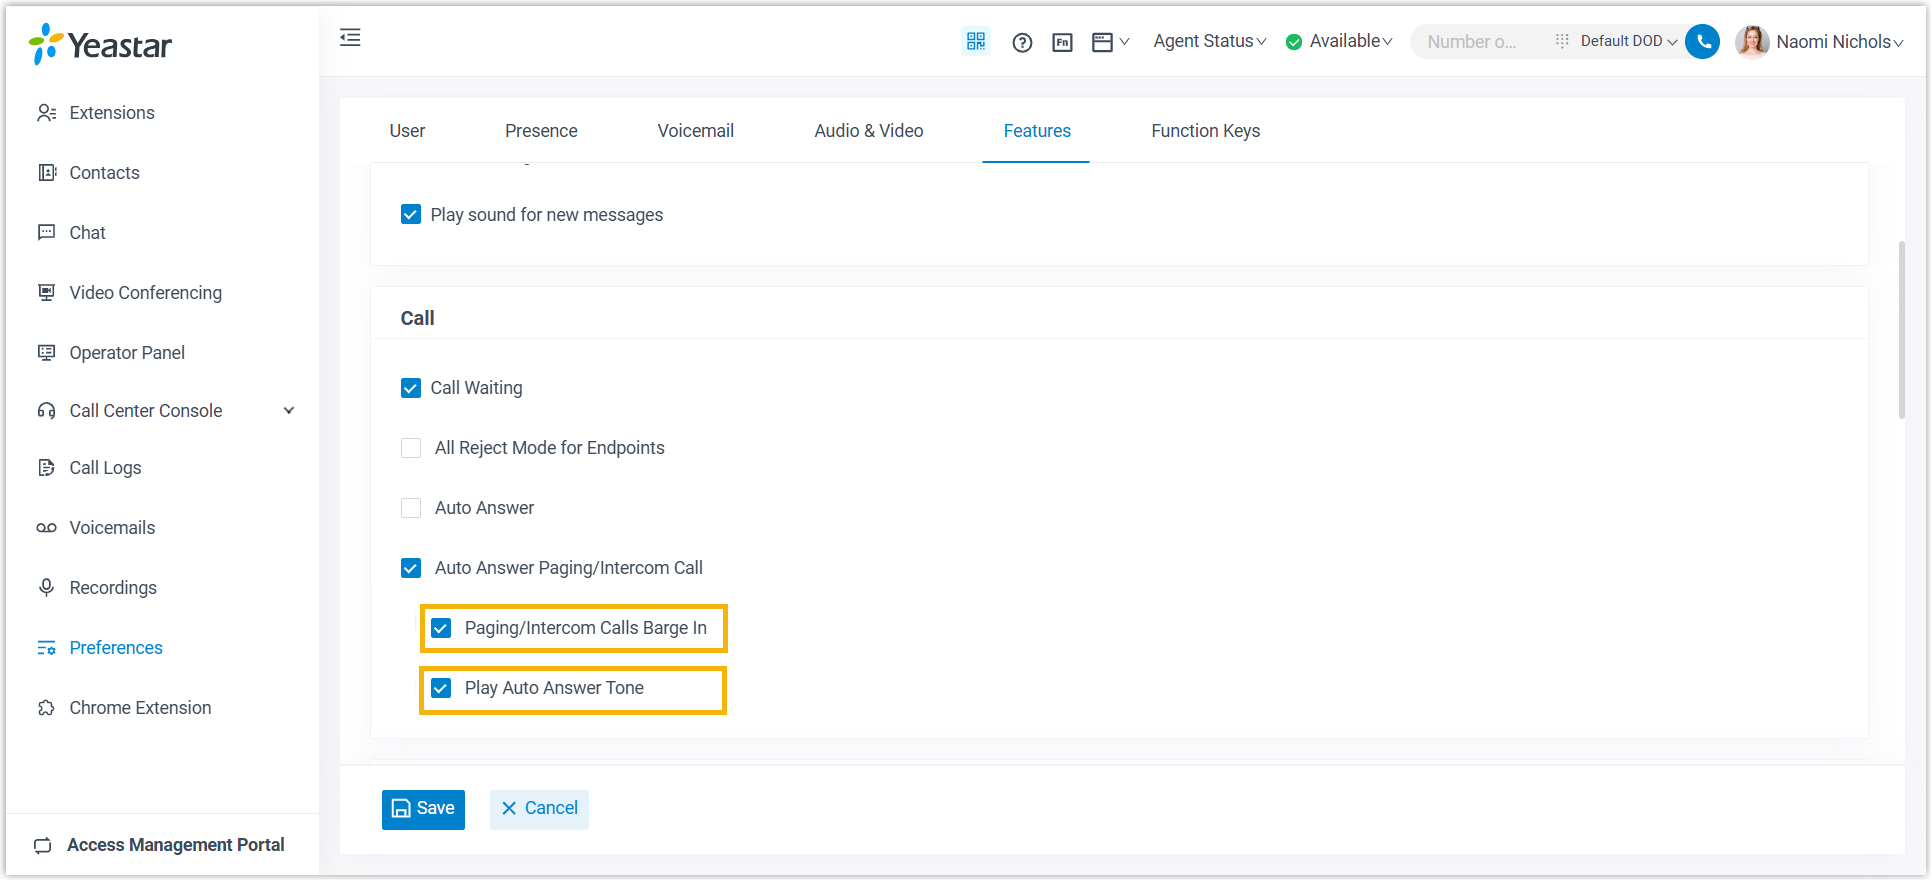
Task: Switch to the Audio & Video tab
Action: point(868,131)
